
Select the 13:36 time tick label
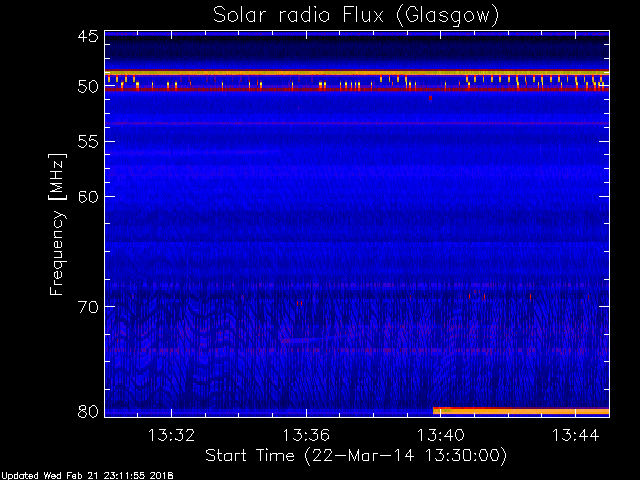(306, 435)
